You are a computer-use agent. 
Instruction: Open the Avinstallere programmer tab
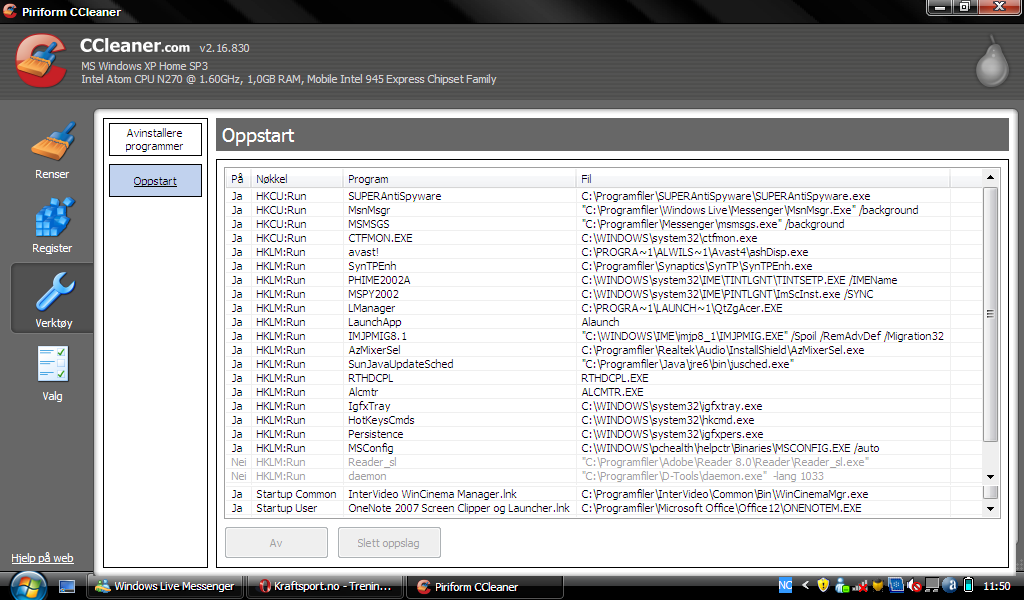coord(155,140)
